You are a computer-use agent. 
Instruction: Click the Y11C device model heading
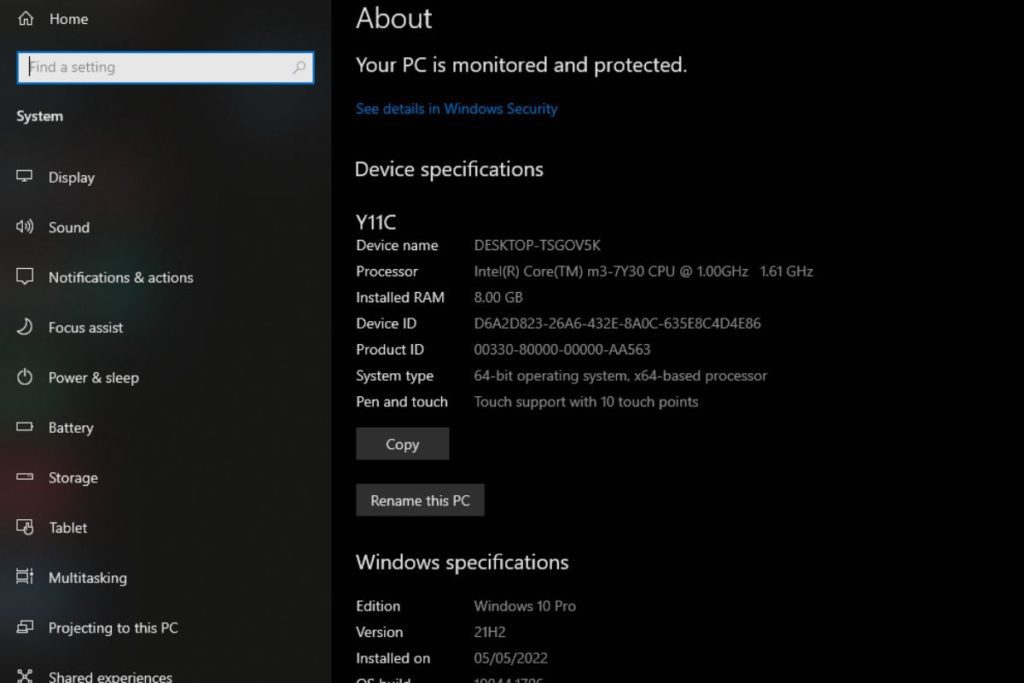(x=376, y=222)
